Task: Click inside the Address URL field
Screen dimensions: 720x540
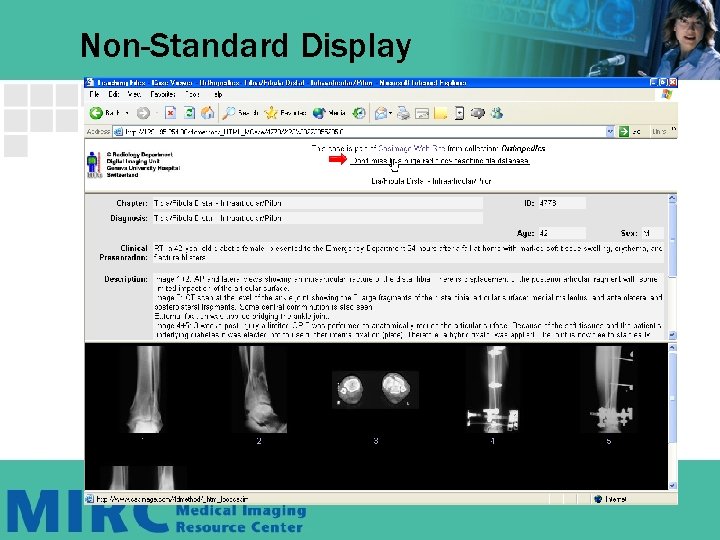Action: click(360, 132)
